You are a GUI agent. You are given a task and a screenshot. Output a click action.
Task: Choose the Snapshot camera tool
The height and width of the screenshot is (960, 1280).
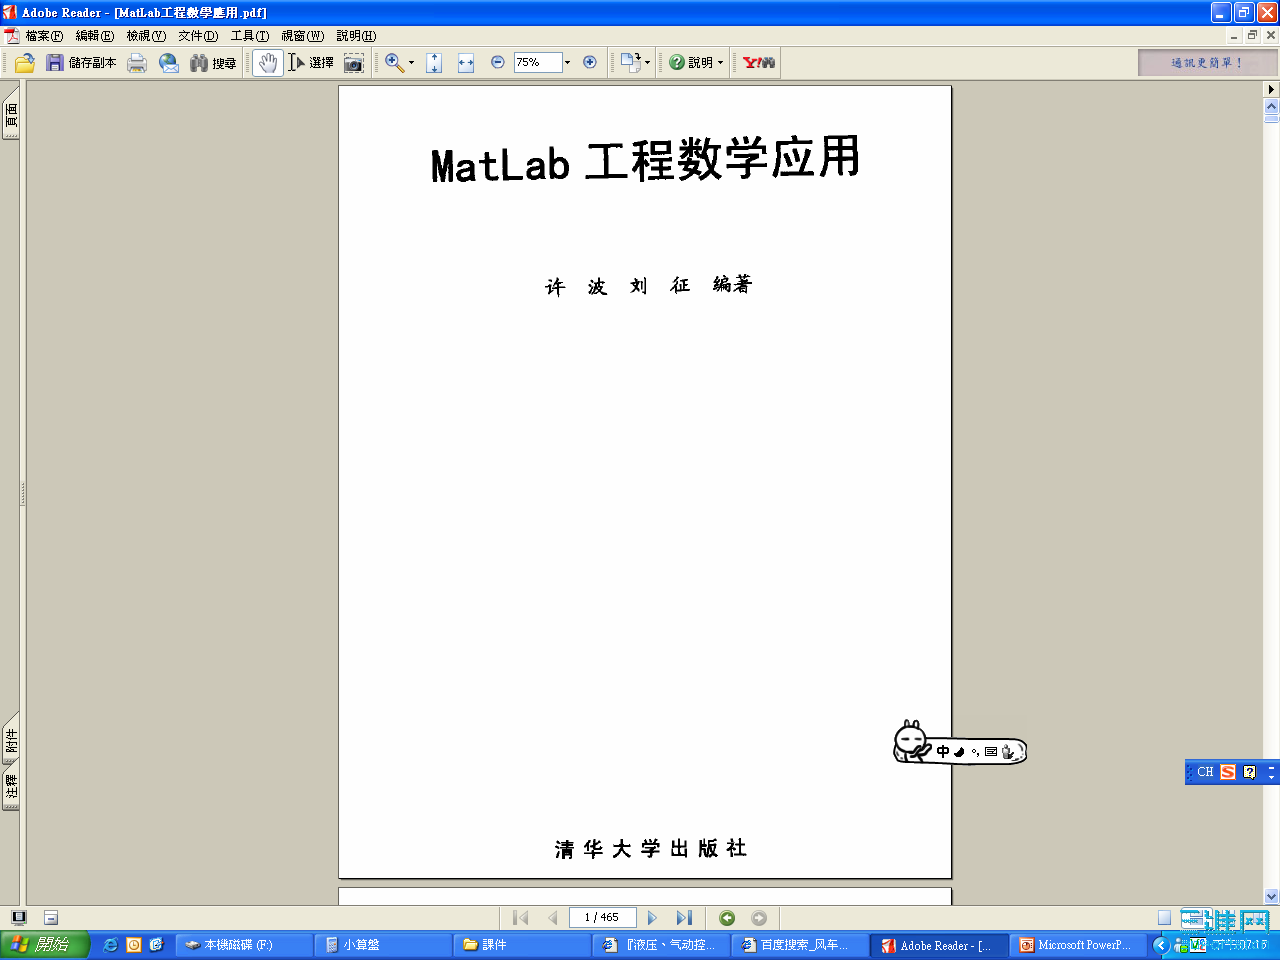coord(354,63)
